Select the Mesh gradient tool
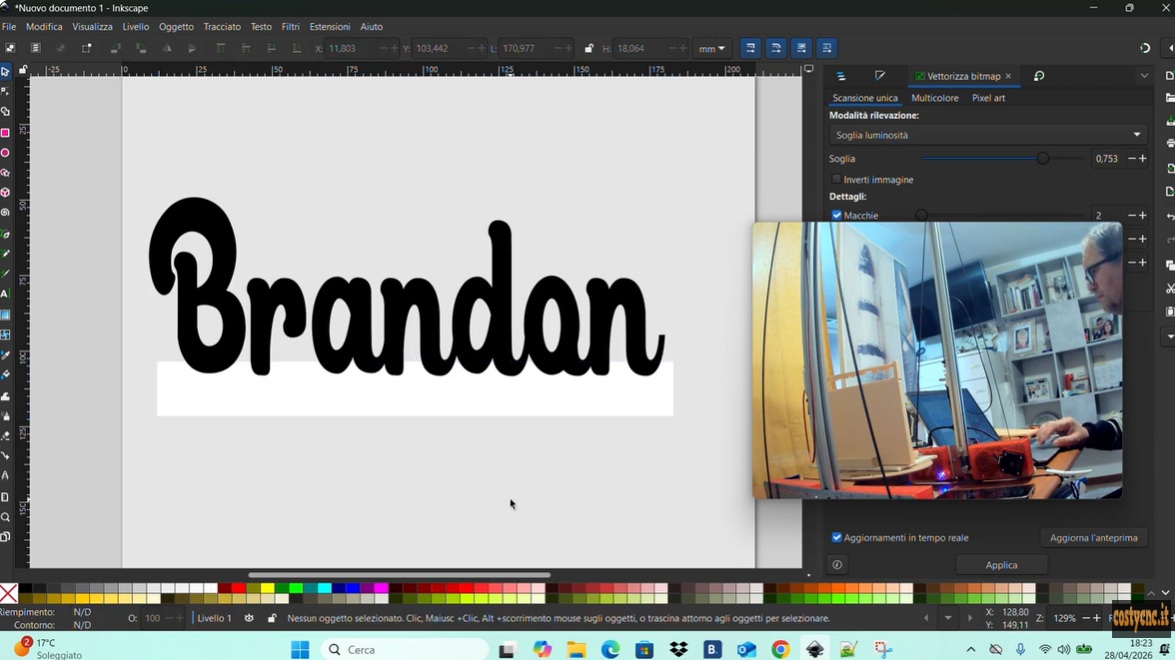The image size is (1175, 660). [5, 335]
